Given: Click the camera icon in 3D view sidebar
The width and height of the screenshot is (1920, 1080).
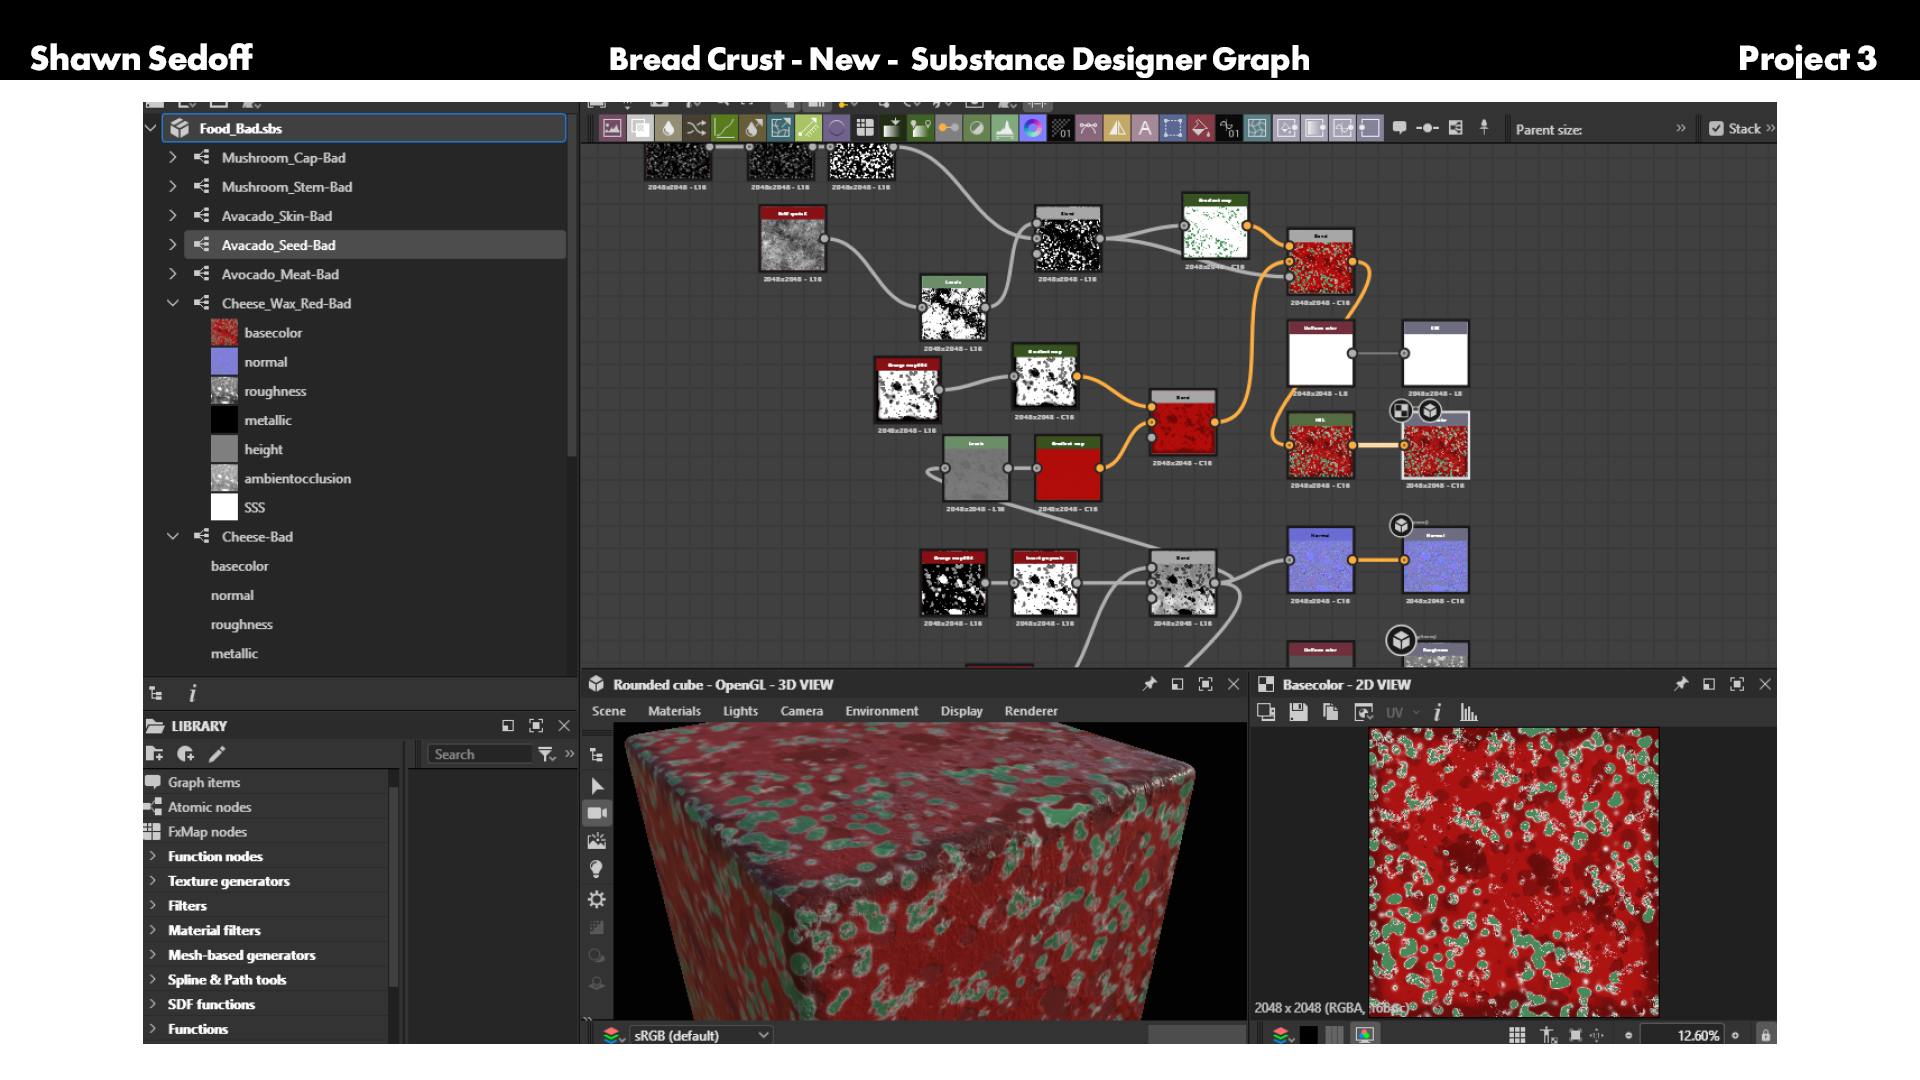Looking at the screenshot, I should pos(597,813).
